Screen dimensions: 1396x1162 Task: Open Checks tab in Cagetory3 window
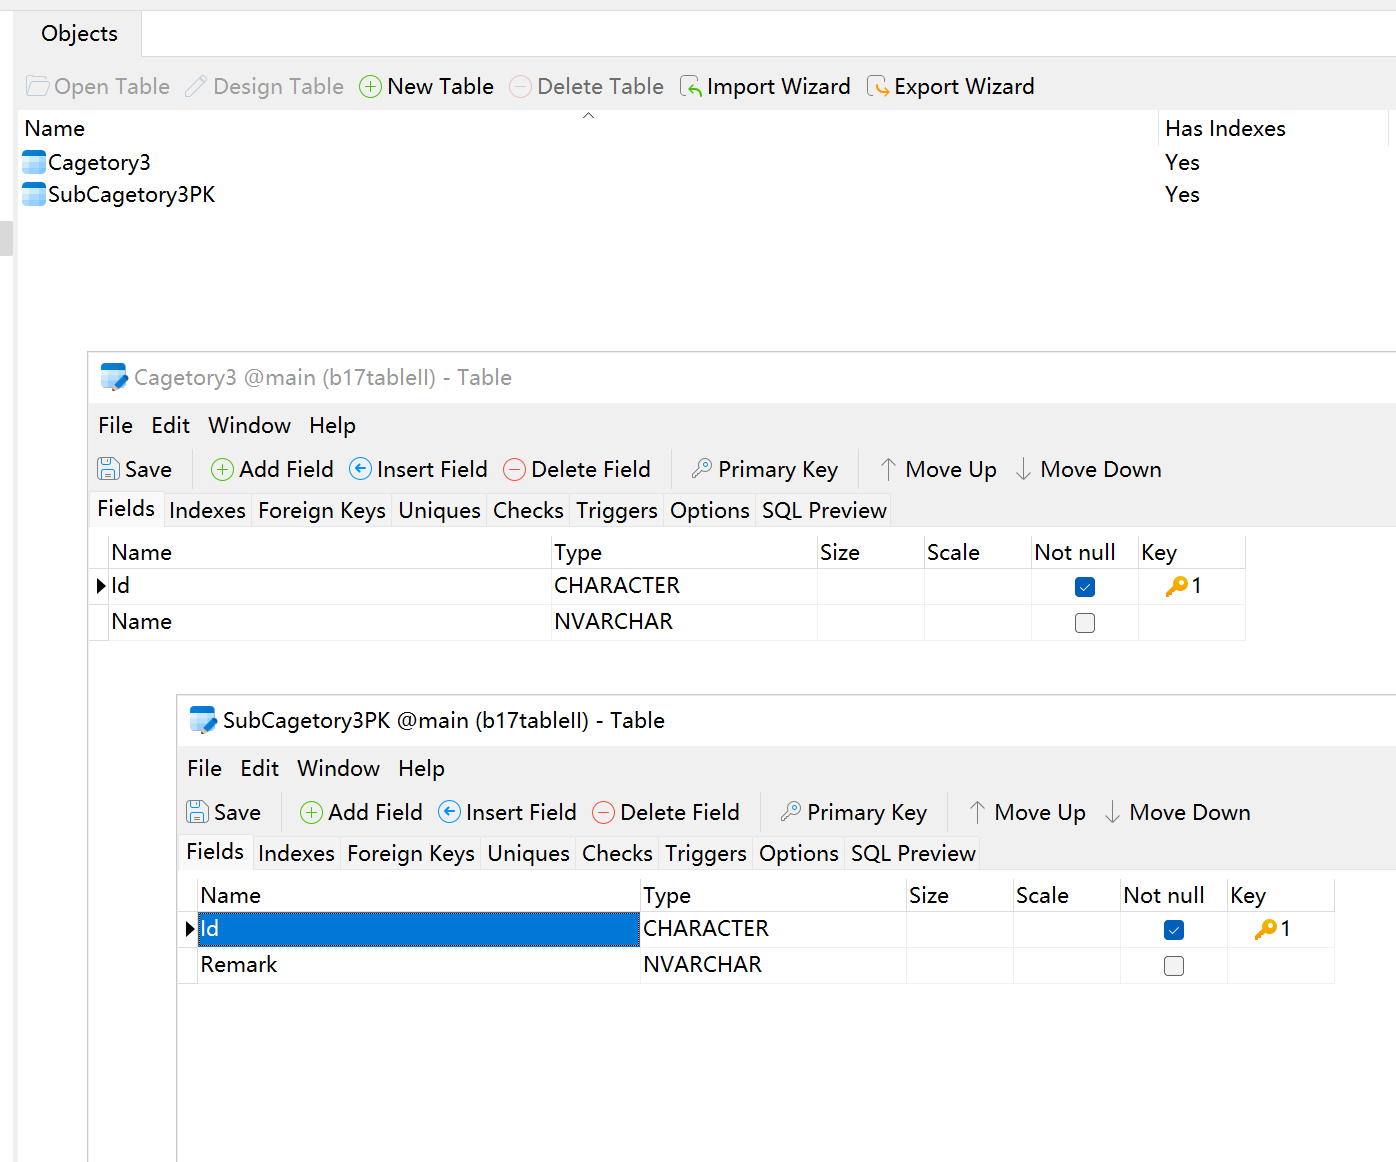click(x=528, y=511)
